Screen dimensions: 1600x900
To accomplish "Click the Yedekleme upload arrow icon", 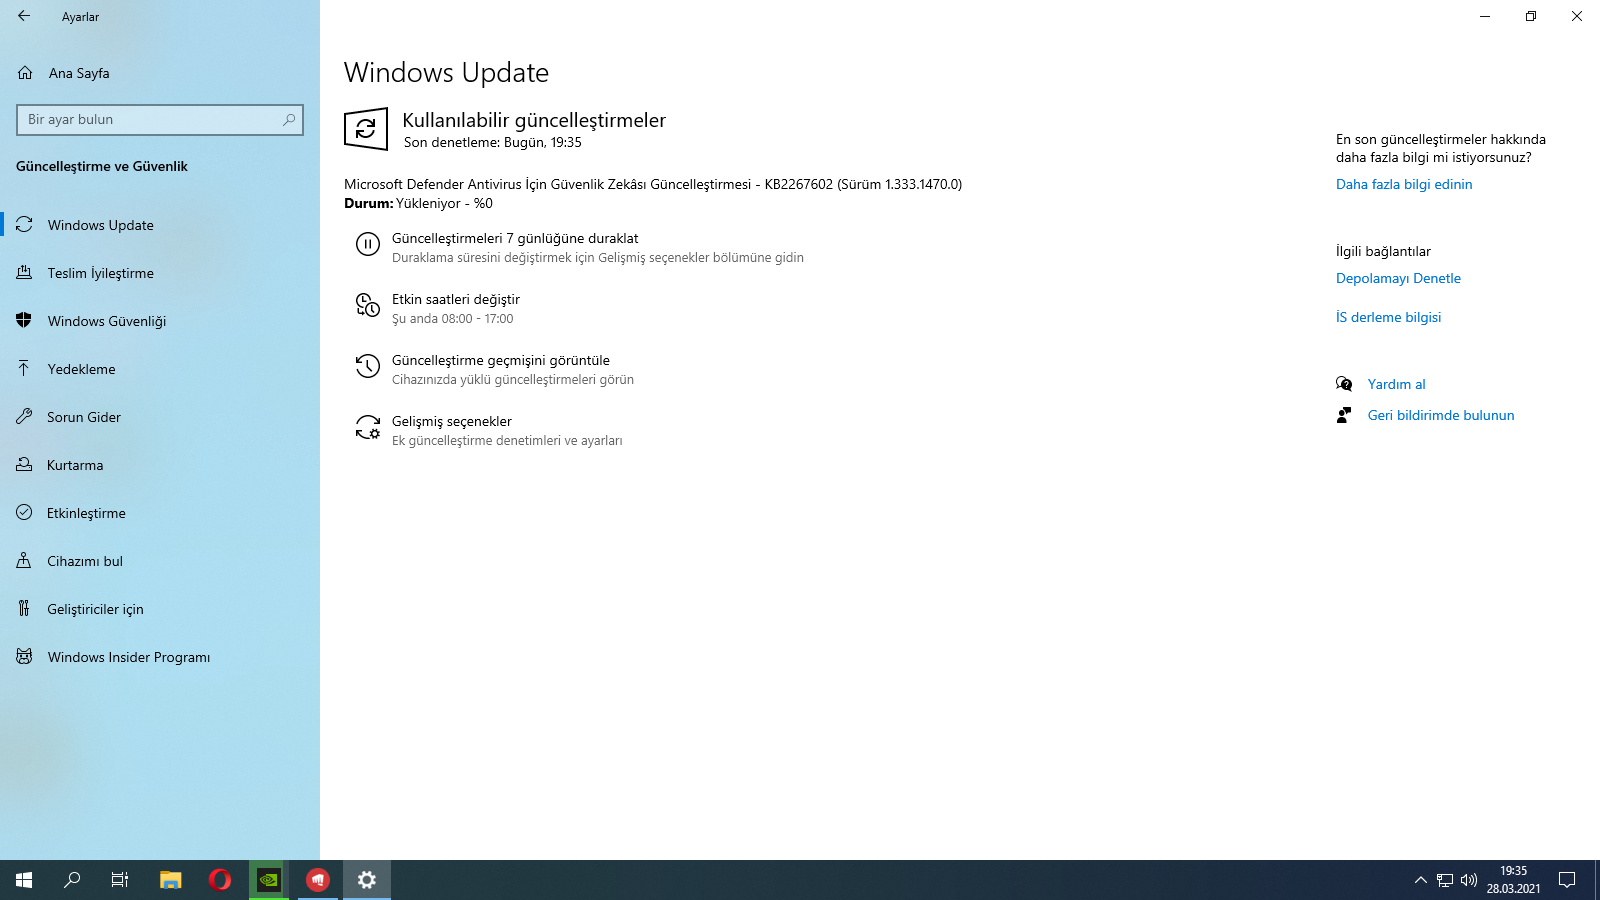I will (24, 369).
